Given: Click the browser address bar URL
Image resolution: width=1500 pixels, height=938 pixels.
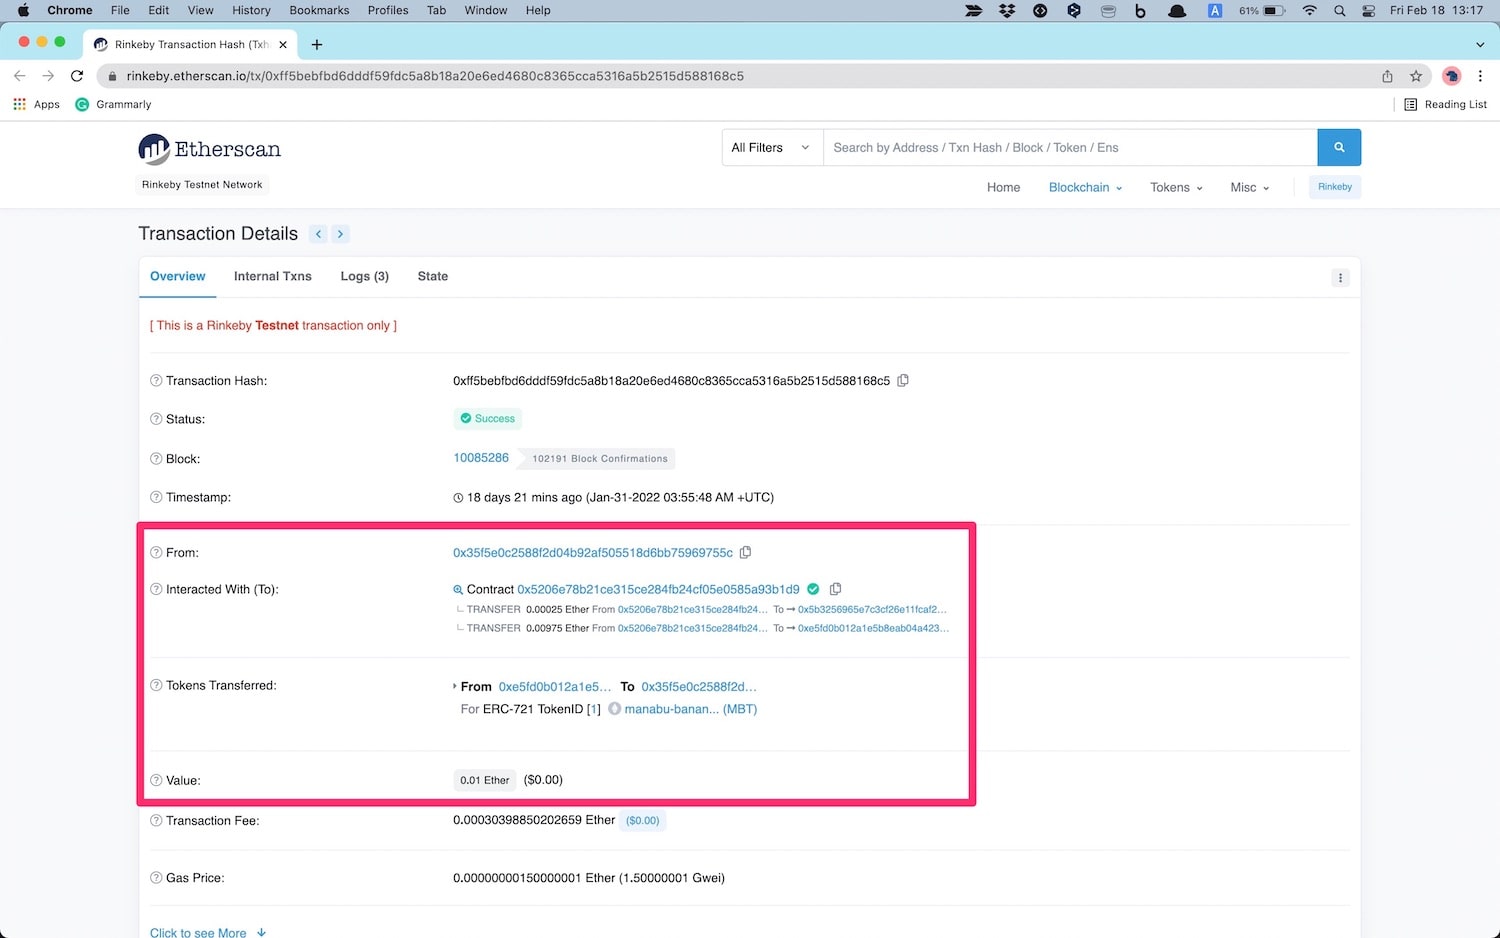Looking at the screenshot, I should coord(435,76).
